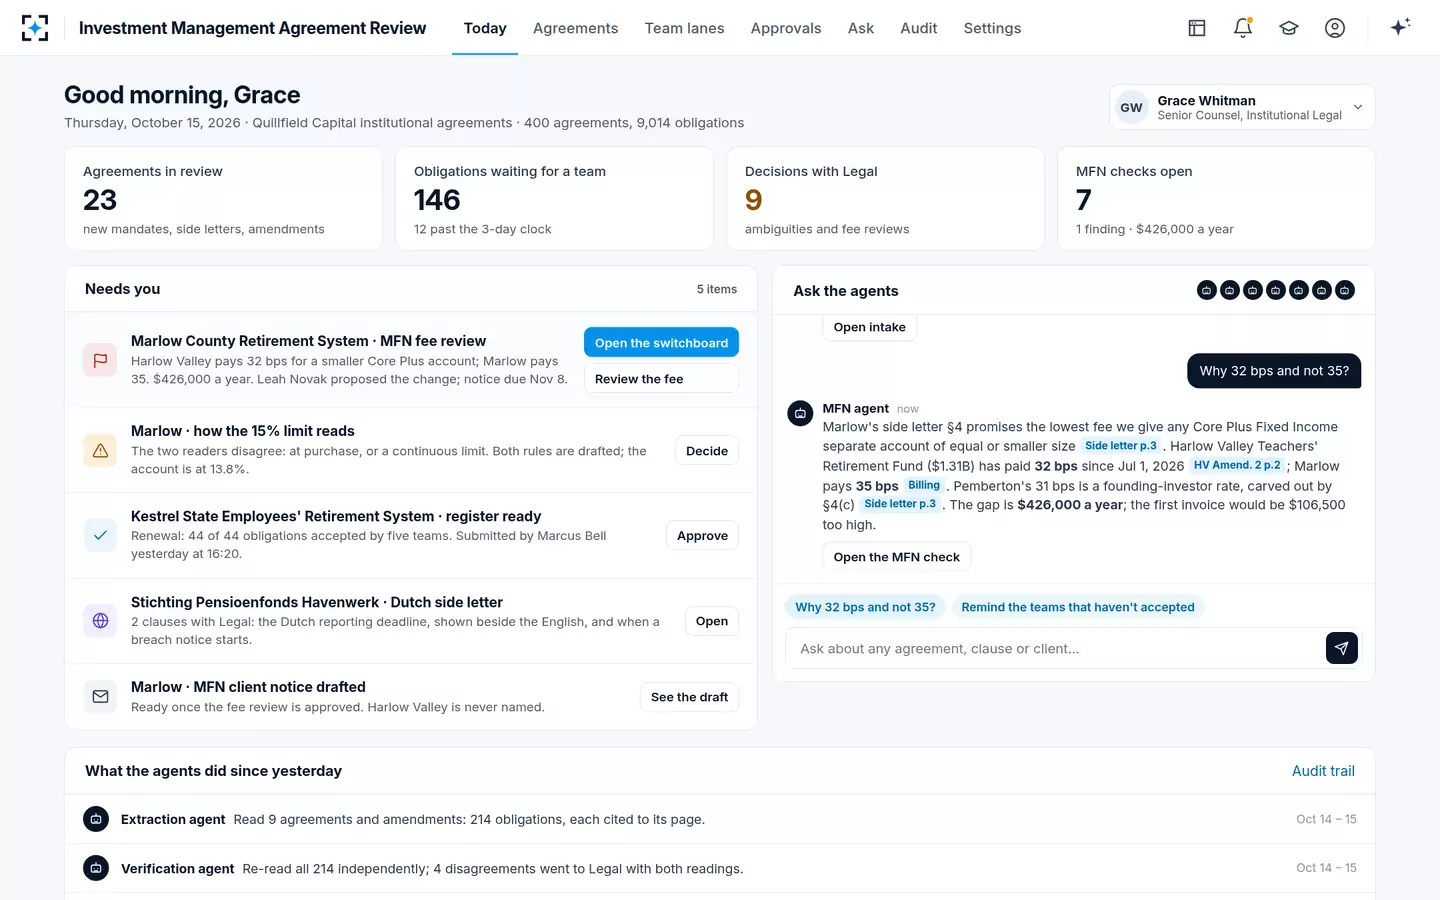Image resolution: width=1440 pixels, height=900 pixels.
Task: Open the user account circle icon
Action: pyautogui.click(x=1335, y=28)
